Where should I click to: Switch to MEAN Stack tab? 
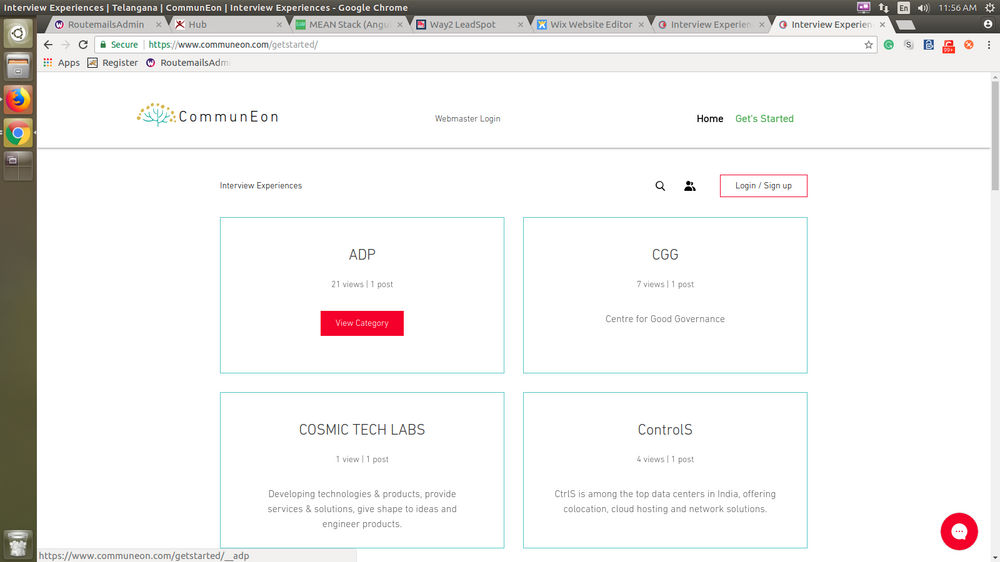349,24
